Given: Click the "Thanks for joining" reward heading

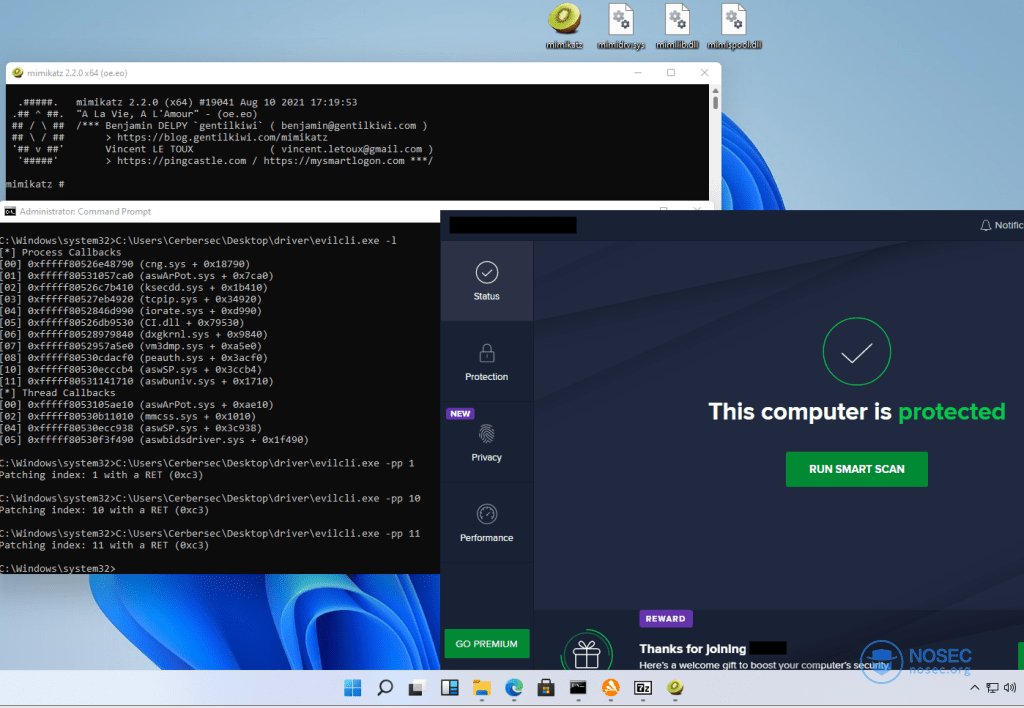Looking at the screenshot, I should pyautogui.click(x=692, y=649).
